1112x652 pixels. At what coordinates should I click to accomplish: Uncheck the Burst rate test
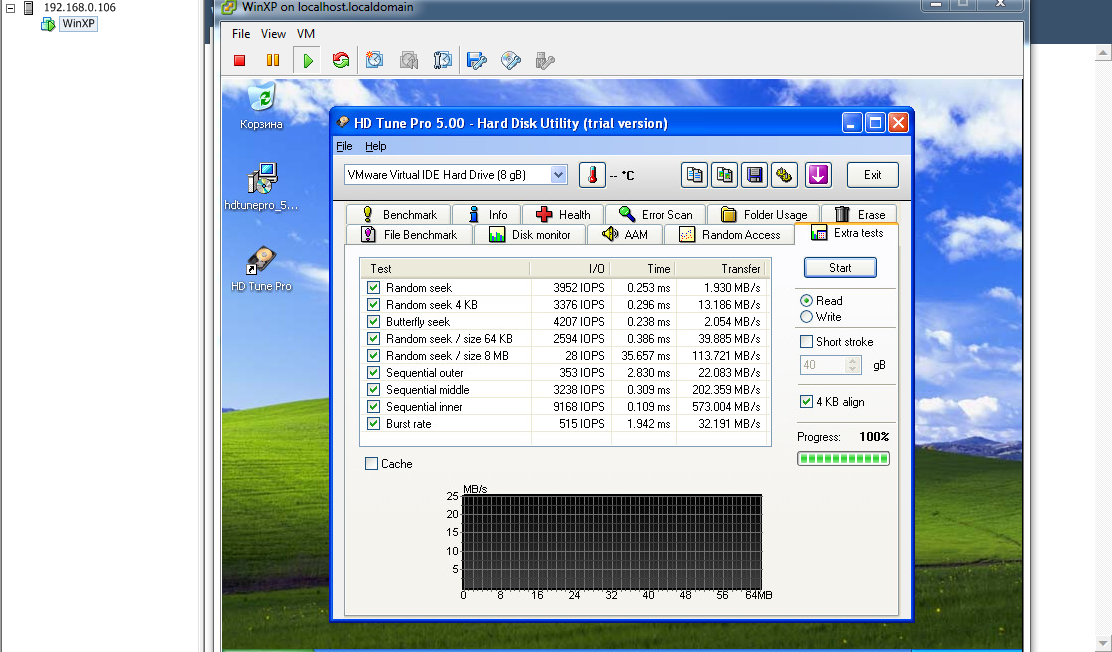[x=374, y=424]
